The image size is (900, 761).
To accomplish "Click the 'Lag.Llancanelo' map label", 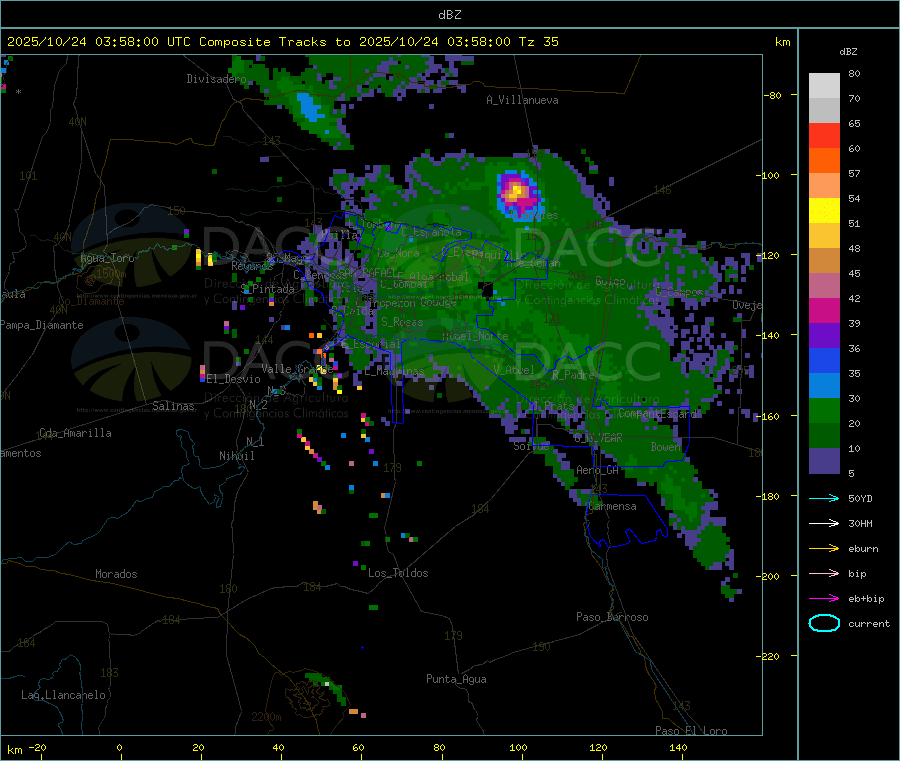I will 64,695.
